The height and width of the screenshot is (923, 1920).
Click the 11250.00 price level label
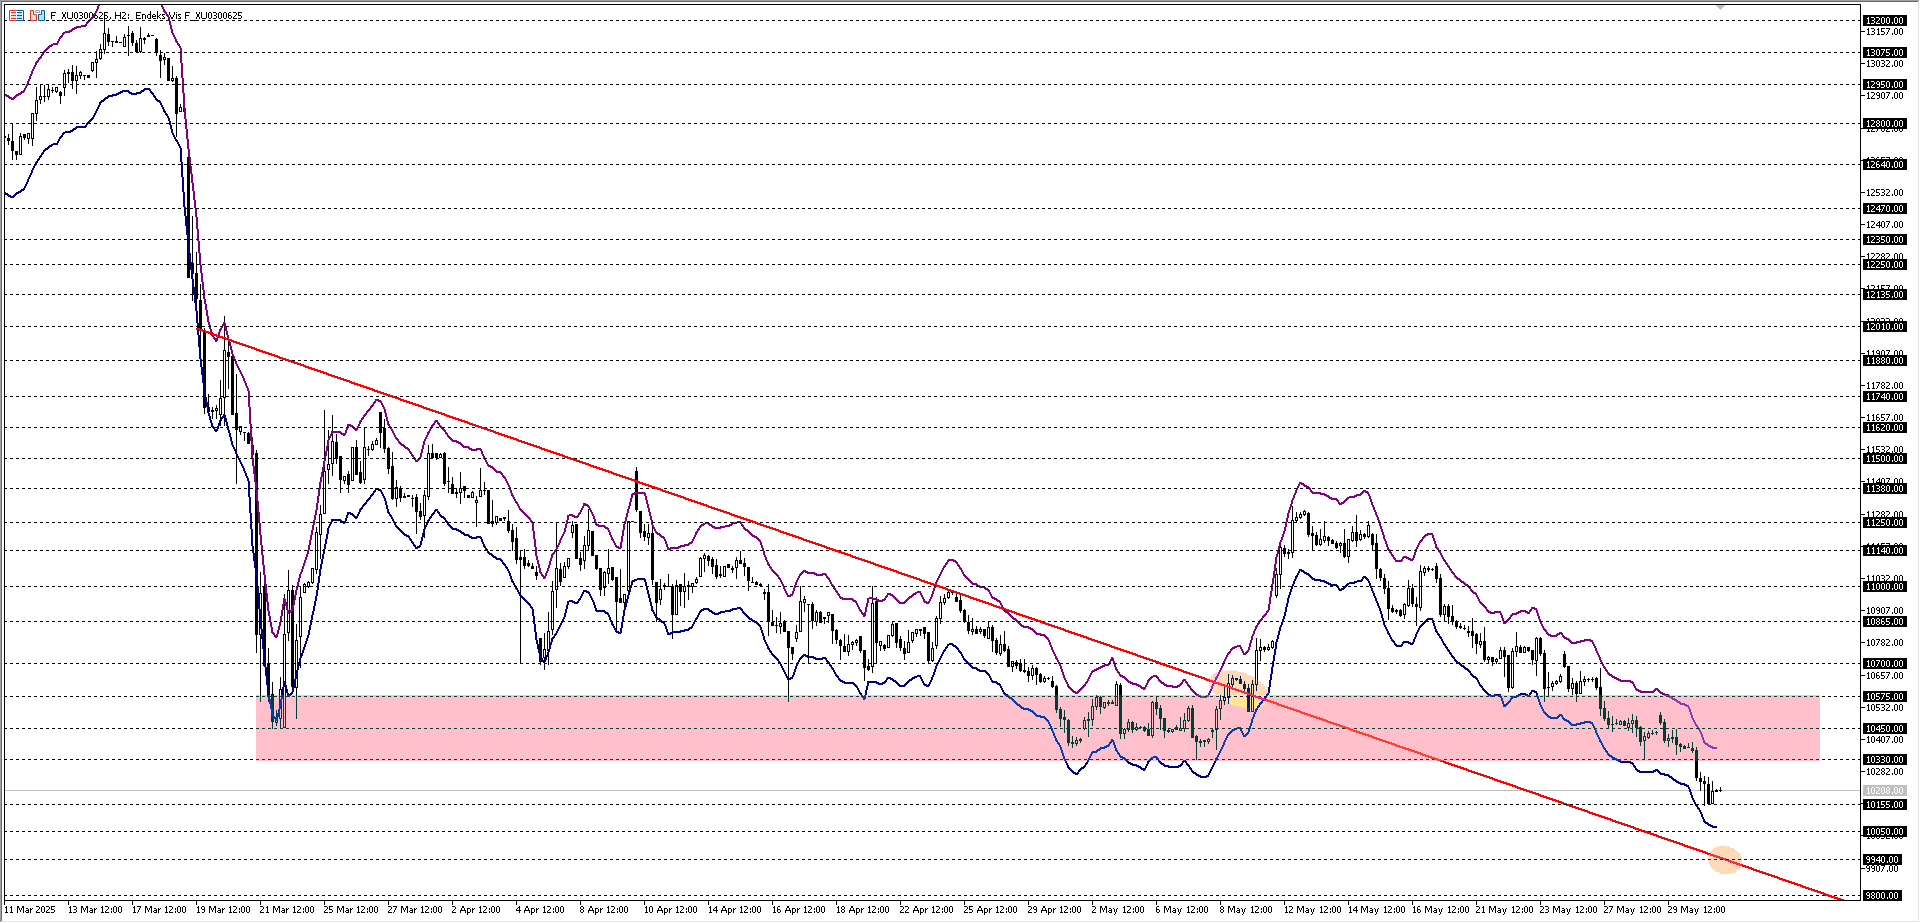pos(1885,522)
